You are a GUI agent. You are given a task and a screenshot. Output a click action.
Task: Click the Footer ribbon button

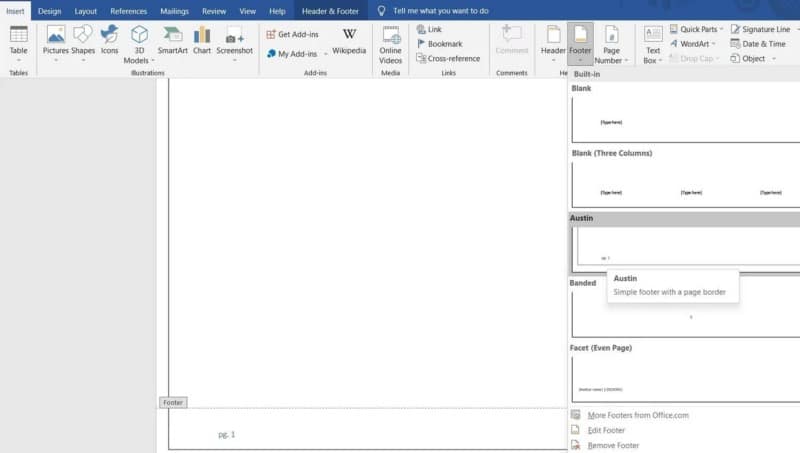[580, 43]
